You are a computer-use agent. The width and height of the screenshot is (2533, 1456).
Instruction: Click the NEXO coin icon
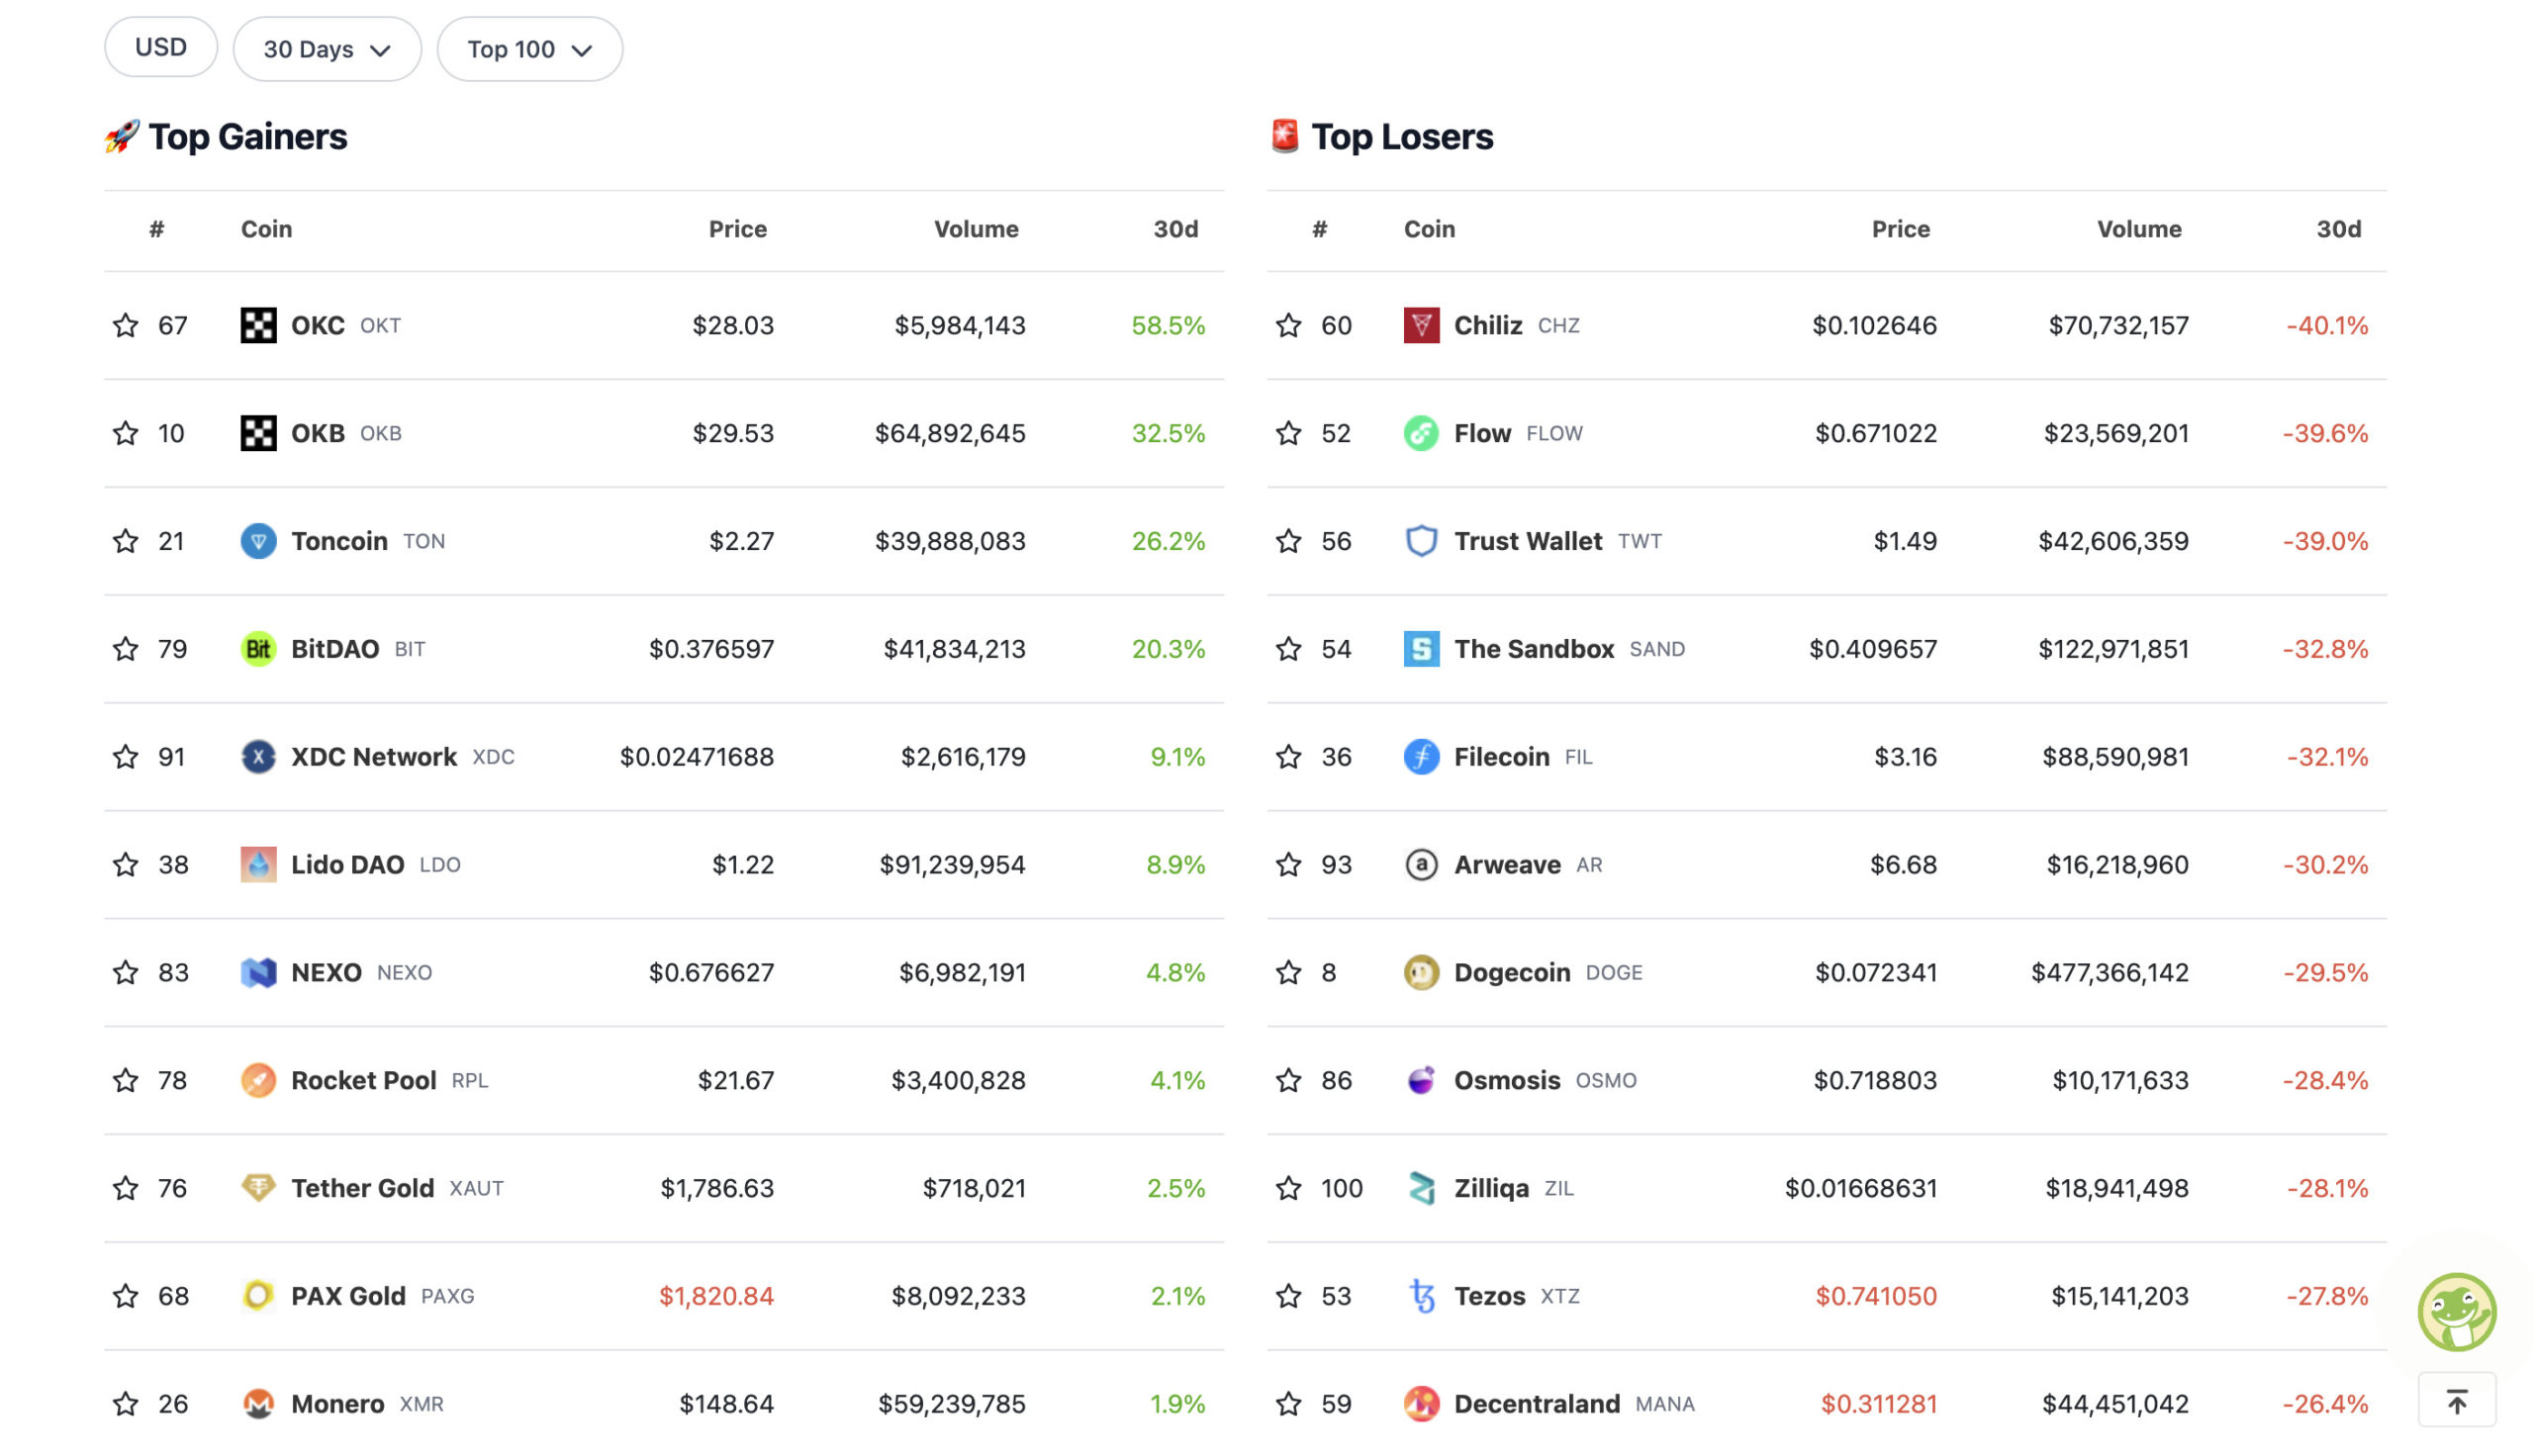258,973
